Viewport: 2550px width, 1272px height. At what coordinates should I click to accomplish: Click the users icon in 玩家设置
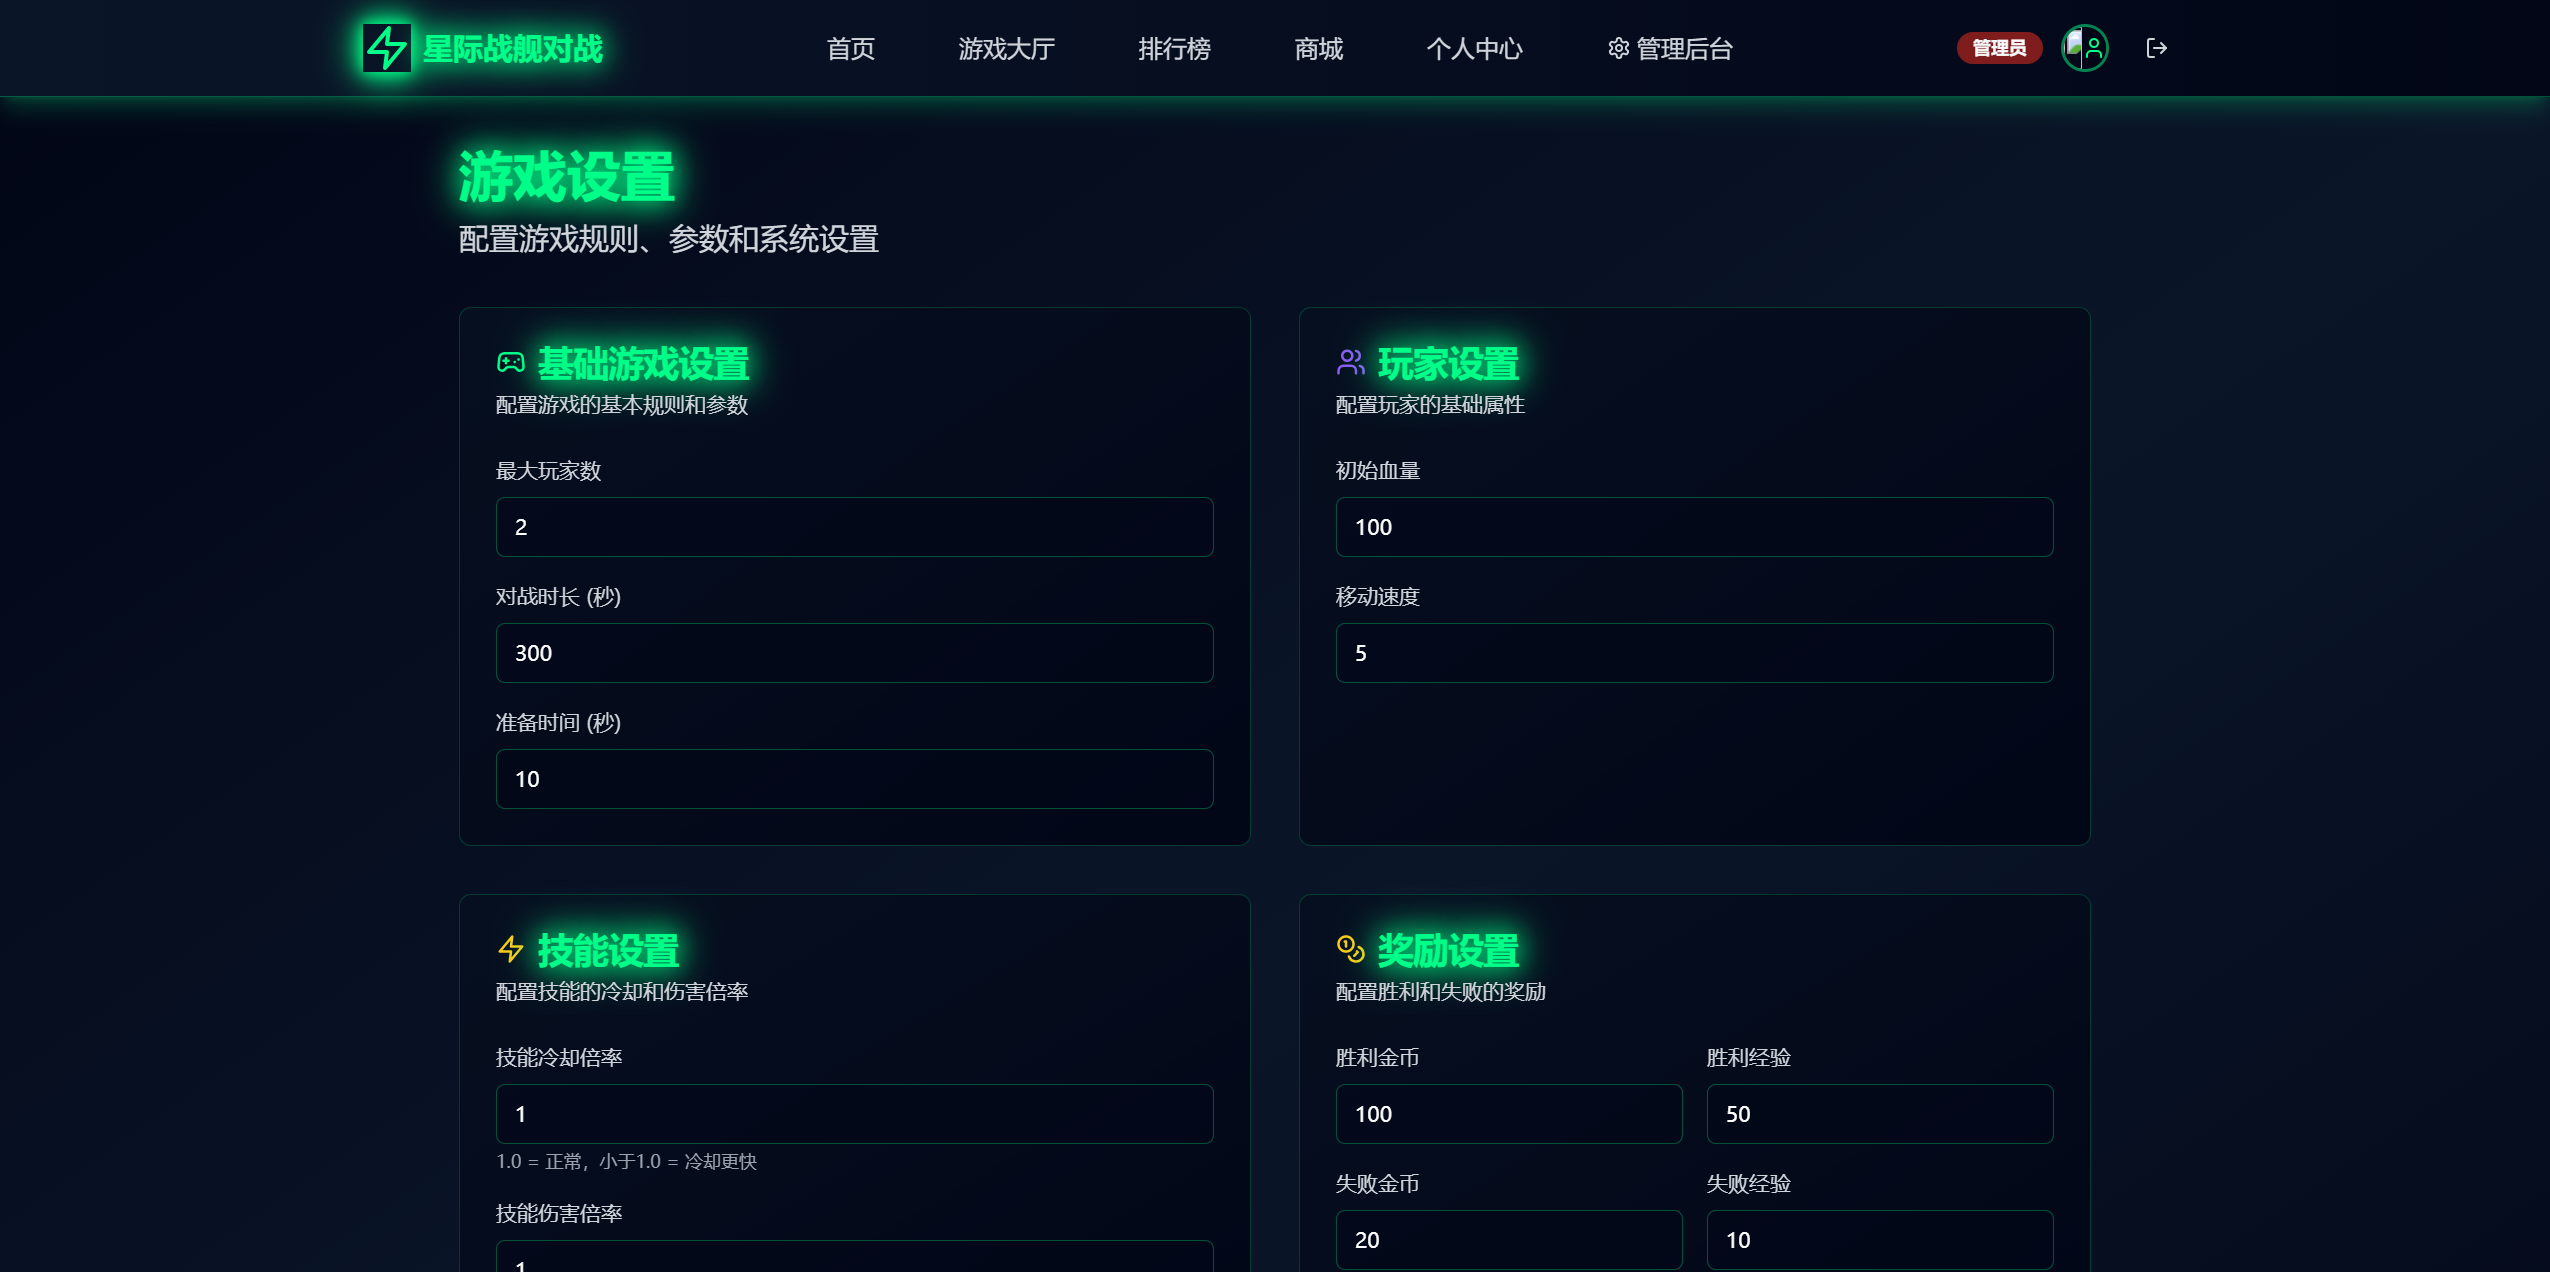1350,362
